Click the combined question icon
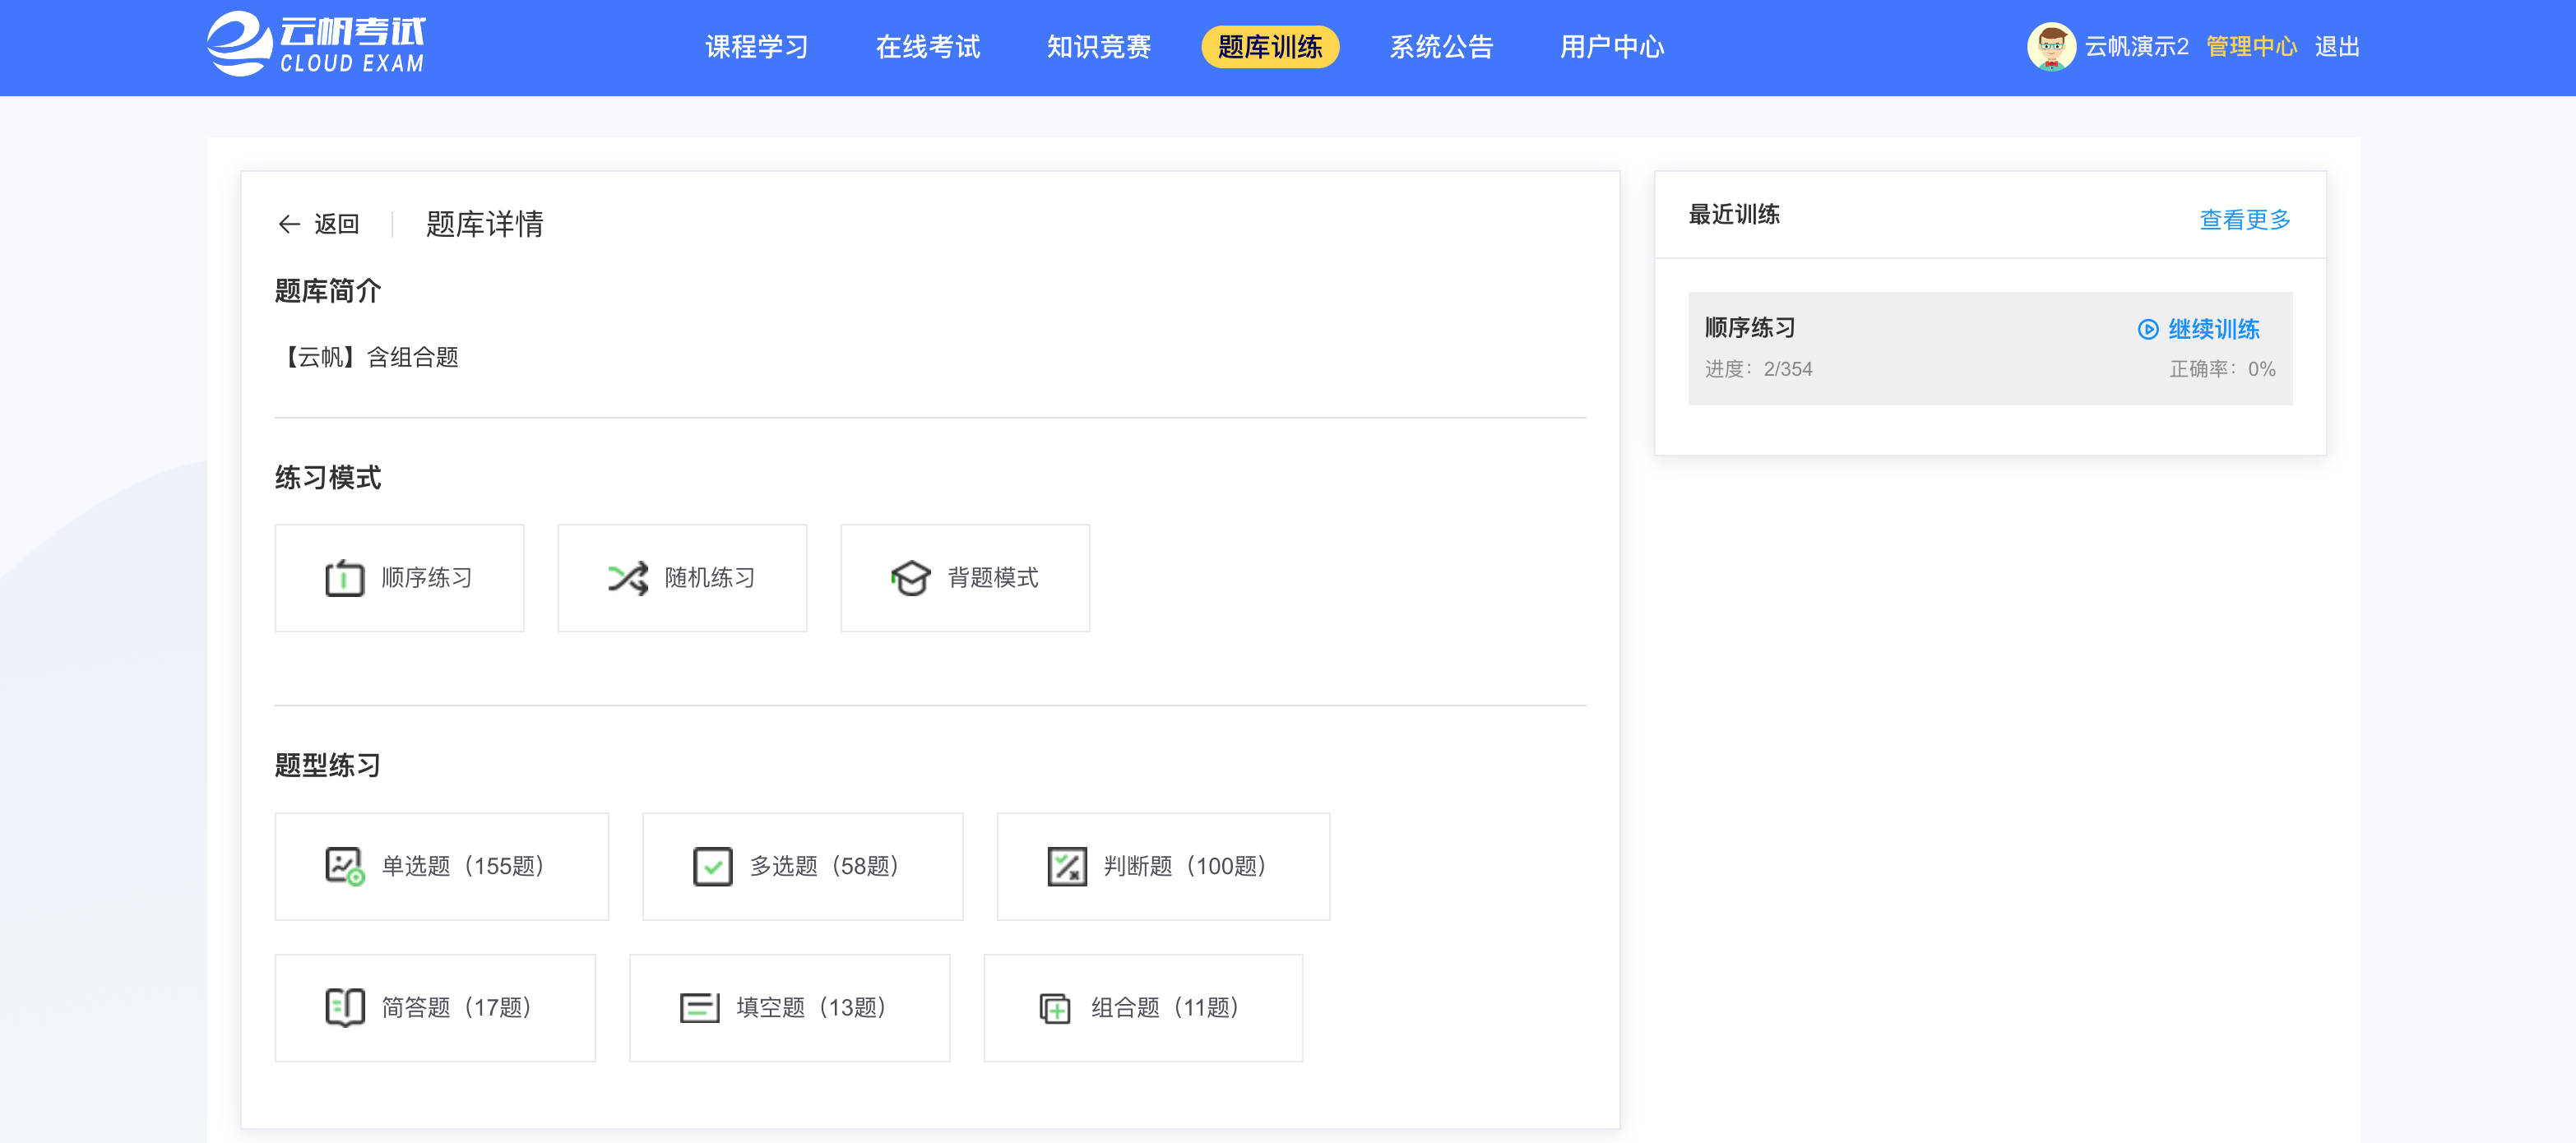The width and height of the screenshot is (2576, 1143). [x=1055, y=1008]
